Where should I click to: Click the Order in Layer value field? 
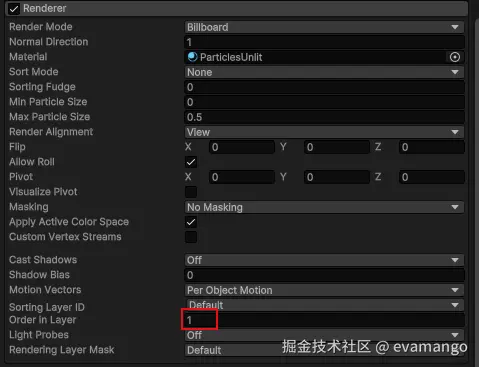324,320
